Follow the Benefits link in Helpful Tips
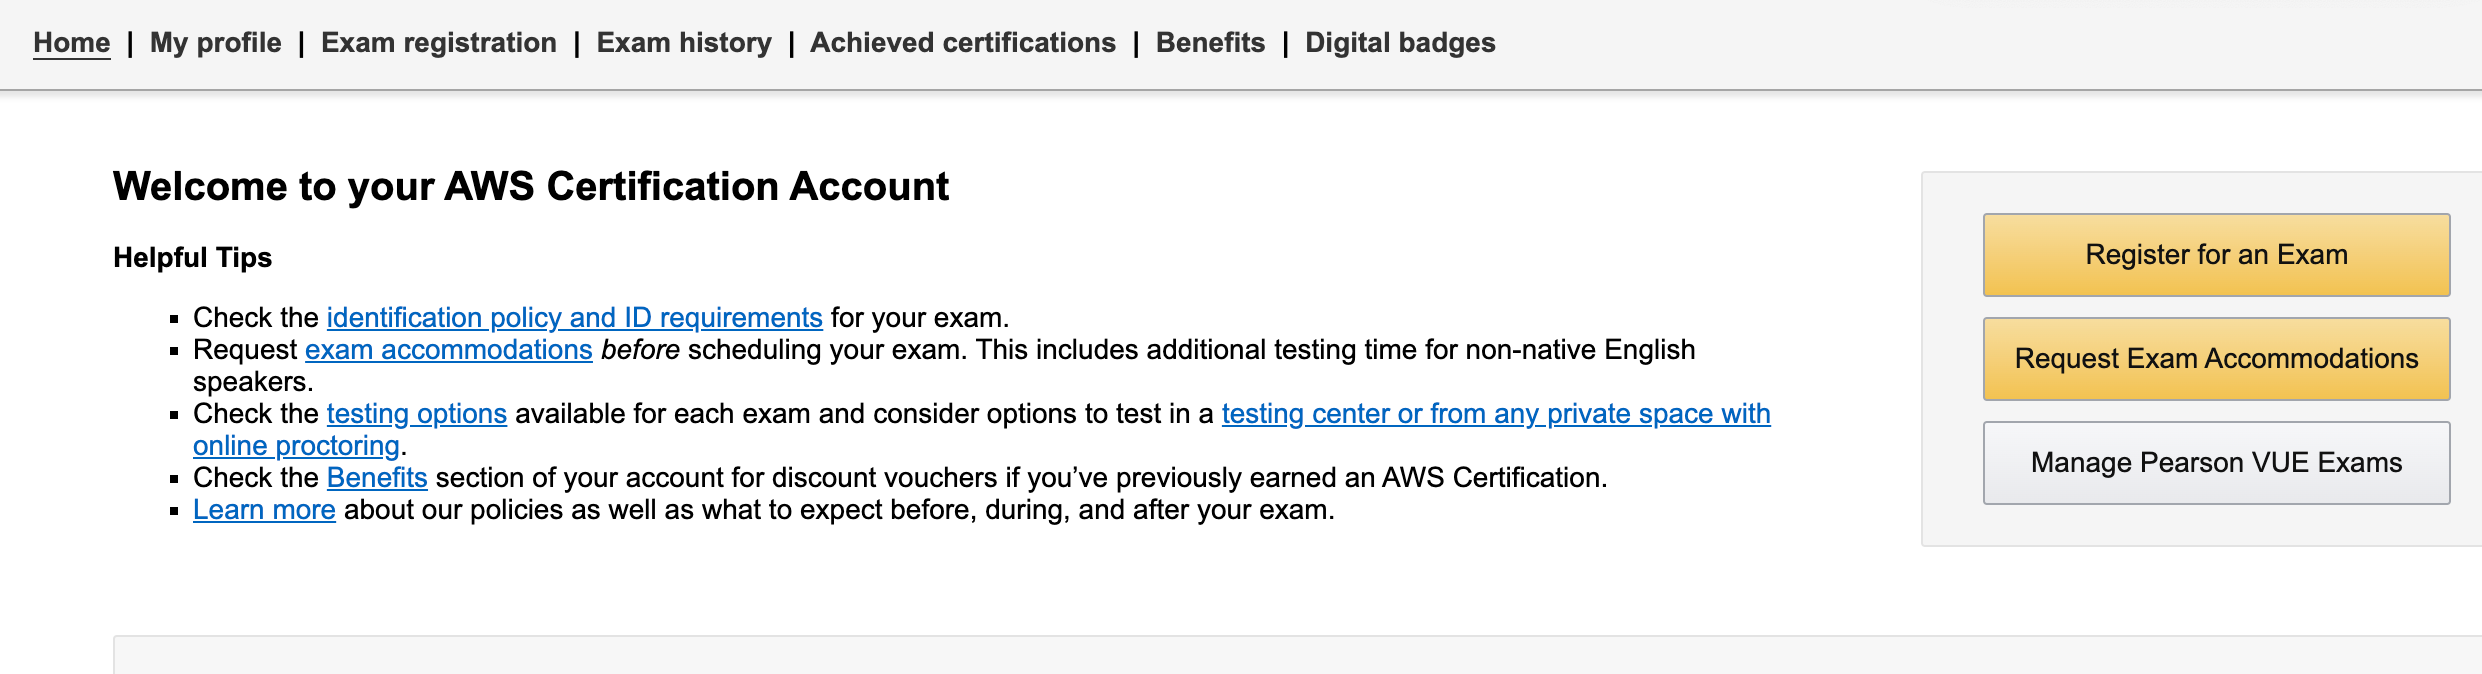This screenshot has height=674, width=2482. (377, 478)
